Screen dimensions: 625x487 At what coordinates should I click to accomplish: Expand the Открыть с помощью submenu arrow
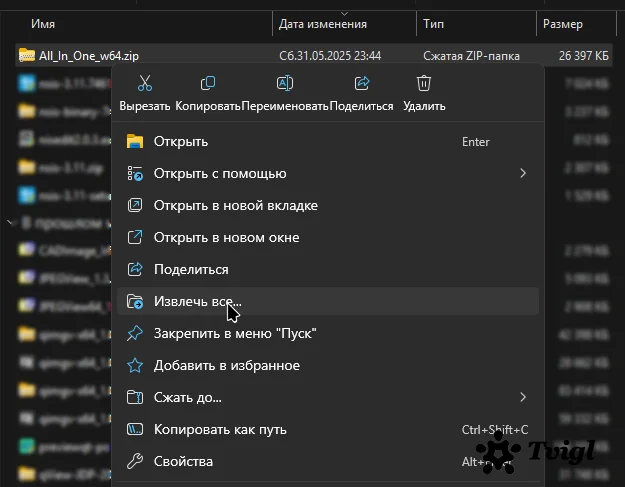(x=522, y=174)
